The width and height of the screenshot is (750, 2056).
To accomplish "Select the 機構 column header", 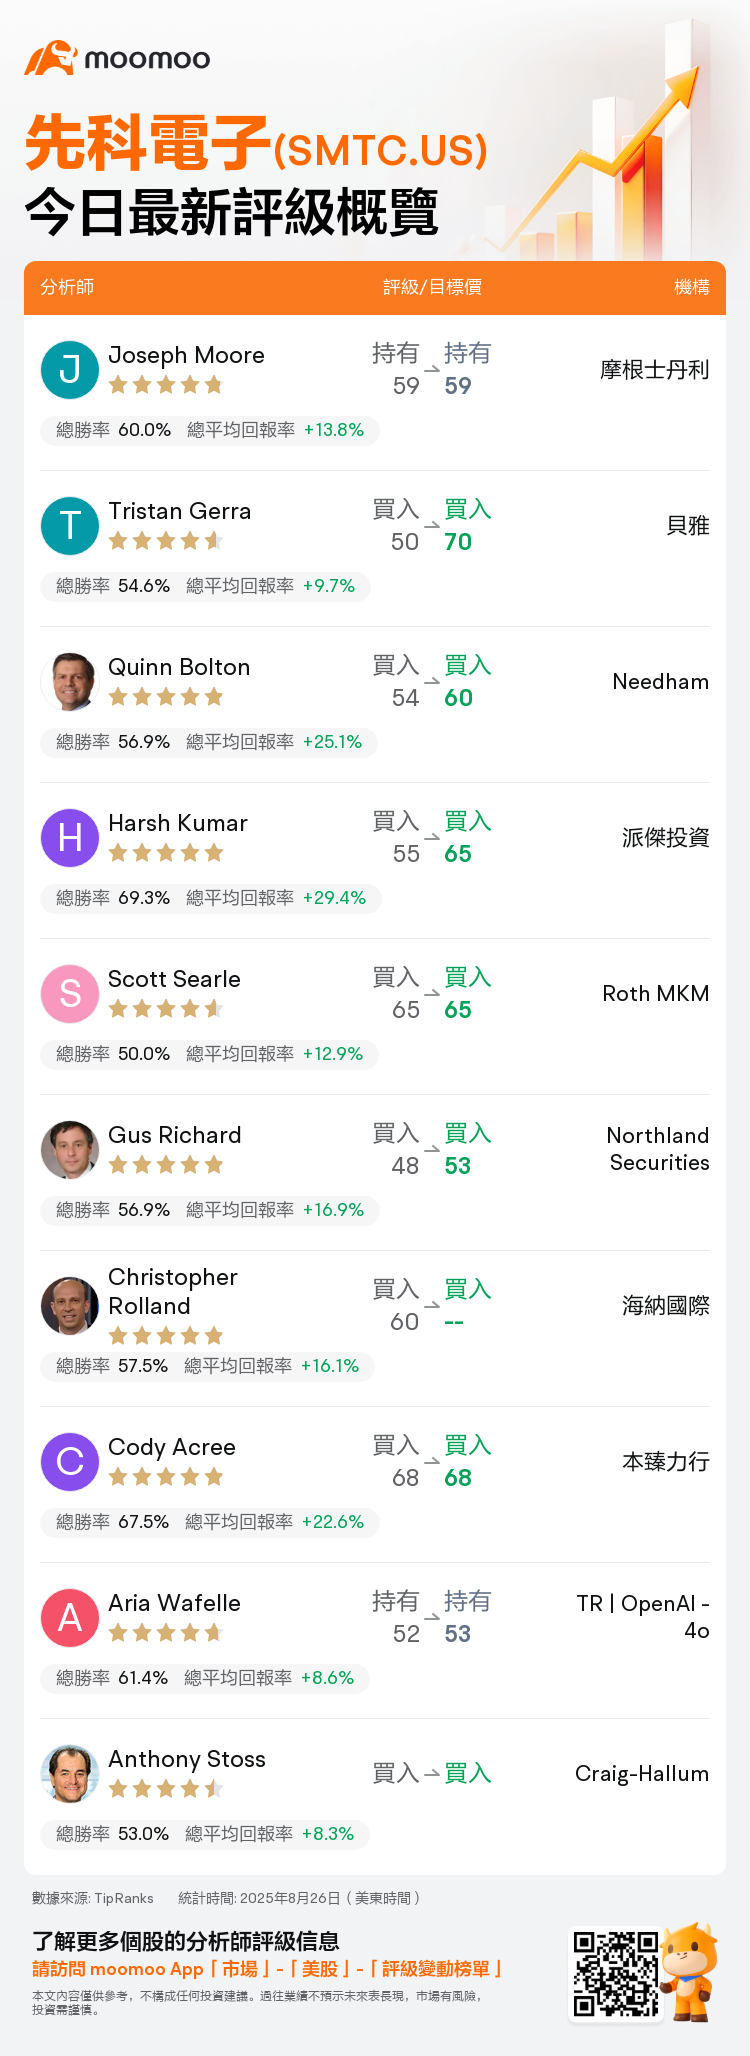I will point(692,287).
